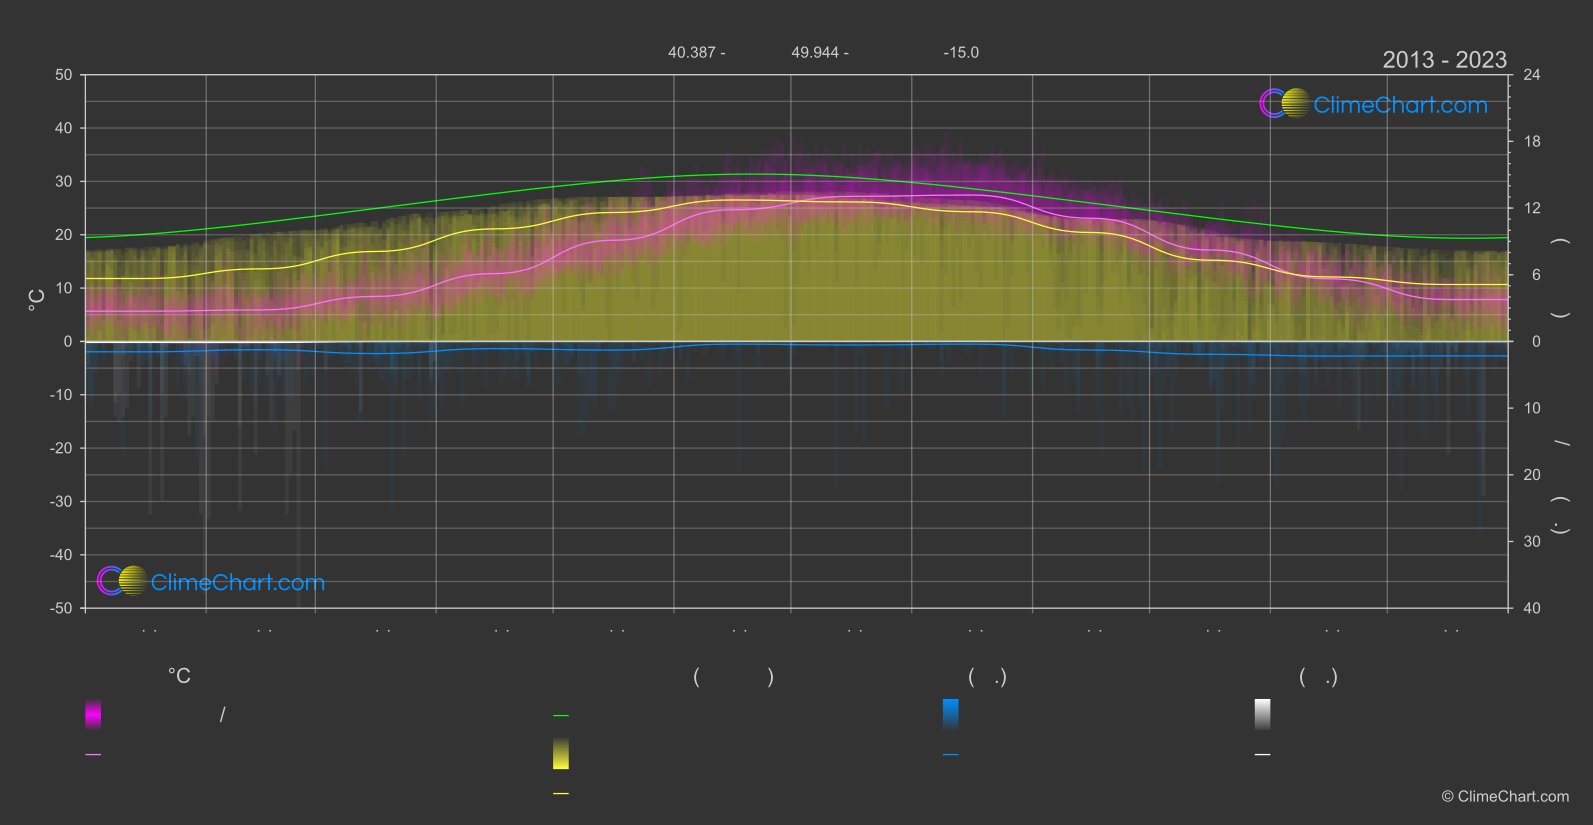
Task: Click the 24 tick on the right axis
Action: [1532, 75]
